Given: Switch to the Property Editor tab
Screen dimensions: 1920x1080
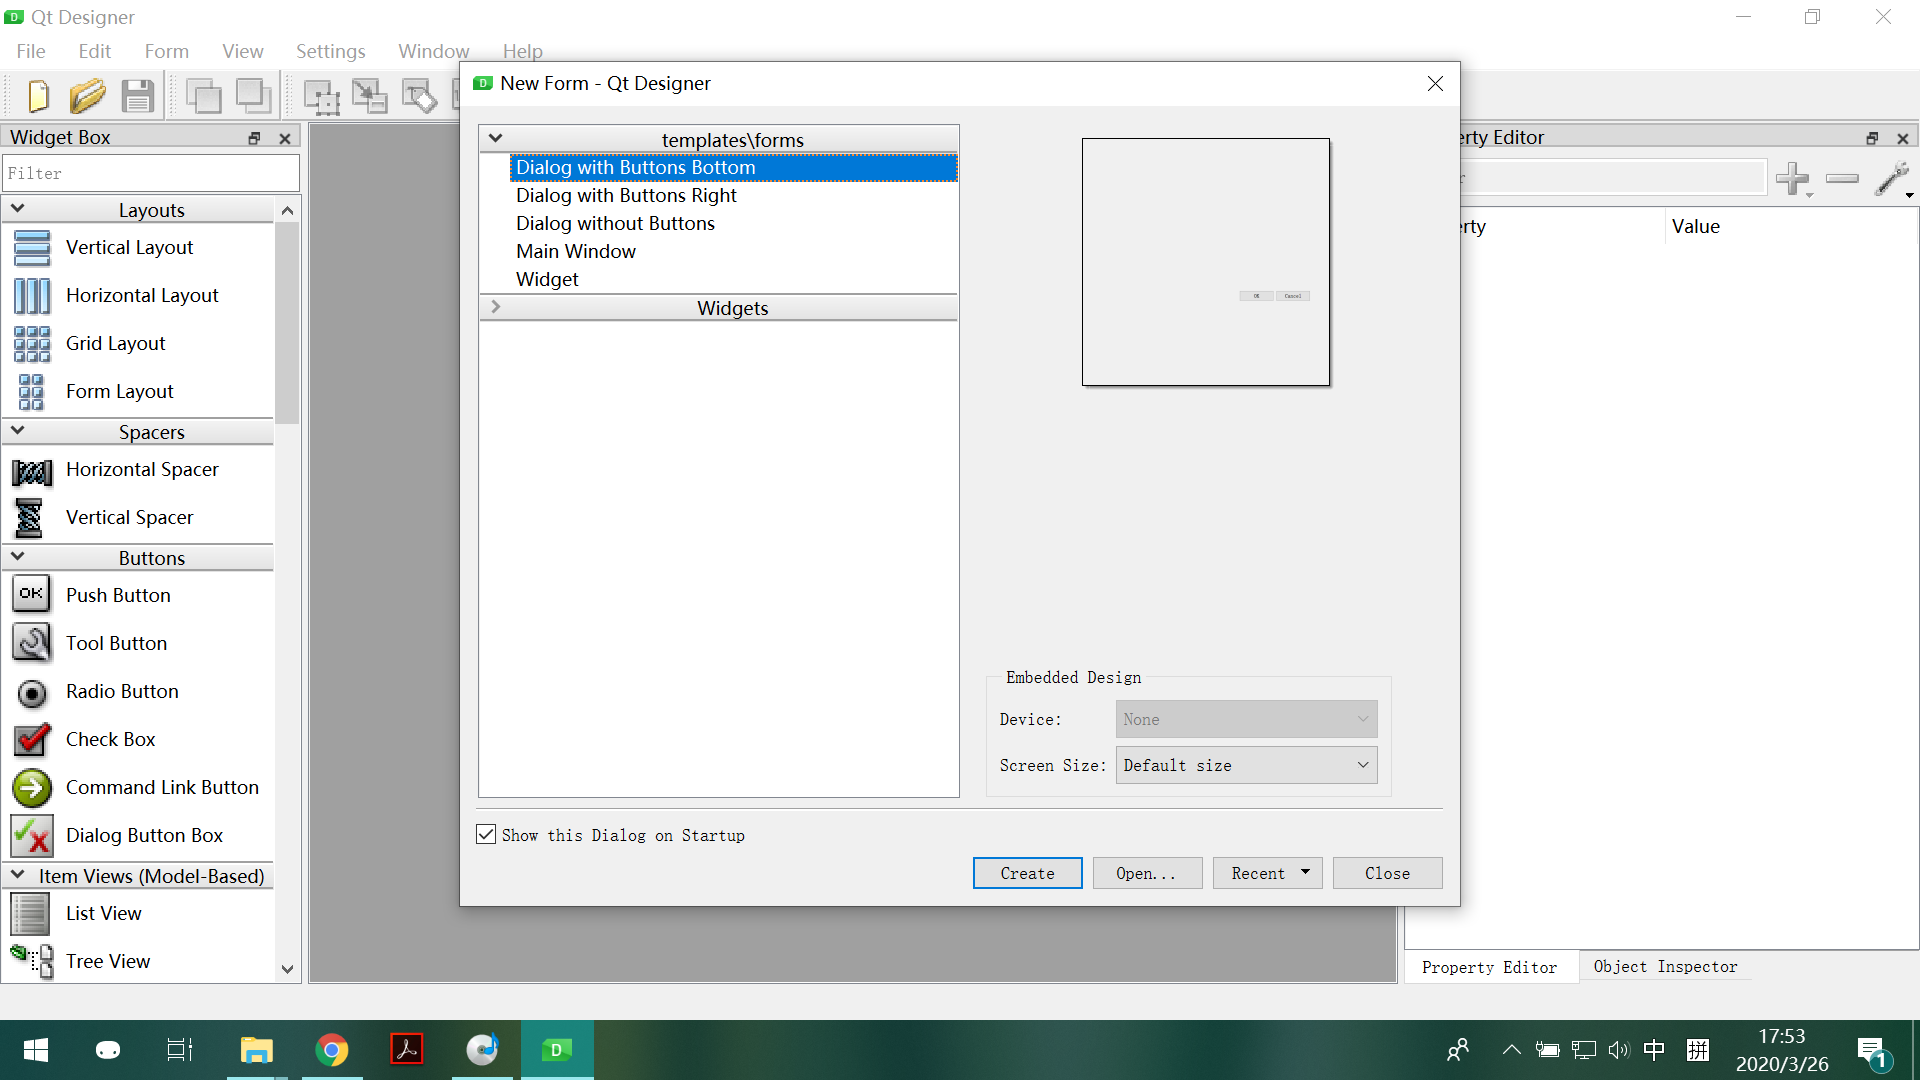Looking at the screenshot, I should (x=1490, y=967).
